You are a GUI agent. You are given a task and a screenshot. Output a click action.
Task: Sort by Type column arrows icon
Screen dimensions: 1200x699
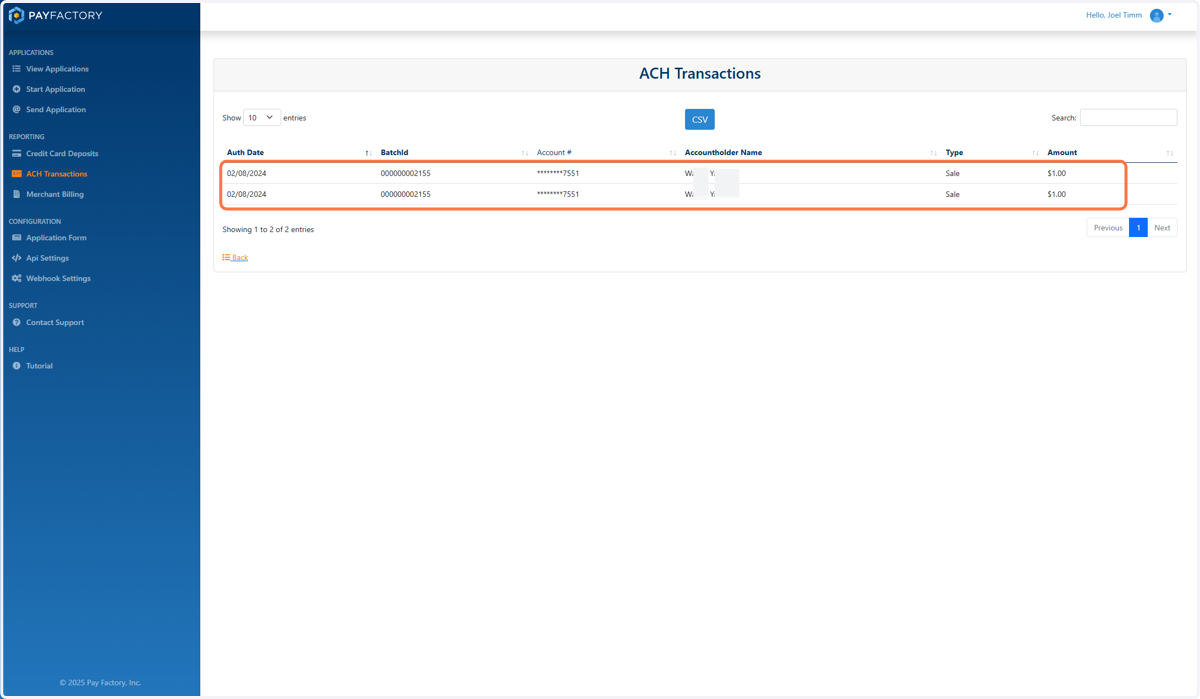click(1035, 153)
